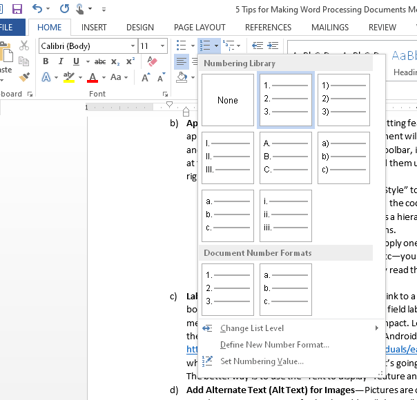
Task: Toggle Bold formatting
Action: coord(46,61)
